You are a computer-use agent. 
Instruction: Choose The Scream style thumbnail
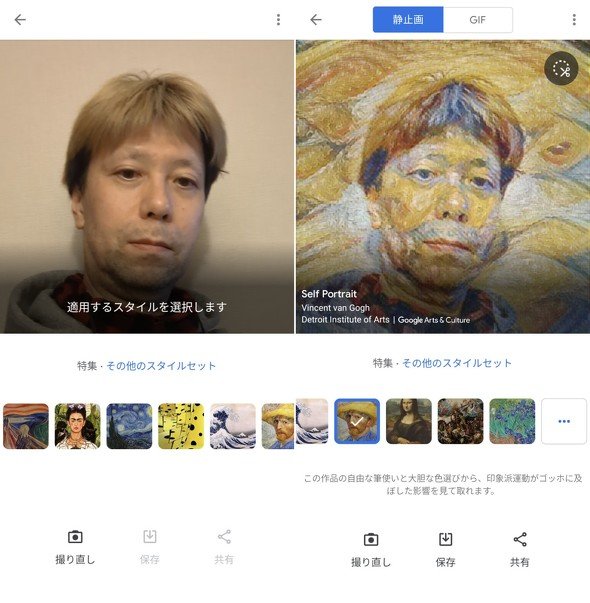[x=26, y=426]
